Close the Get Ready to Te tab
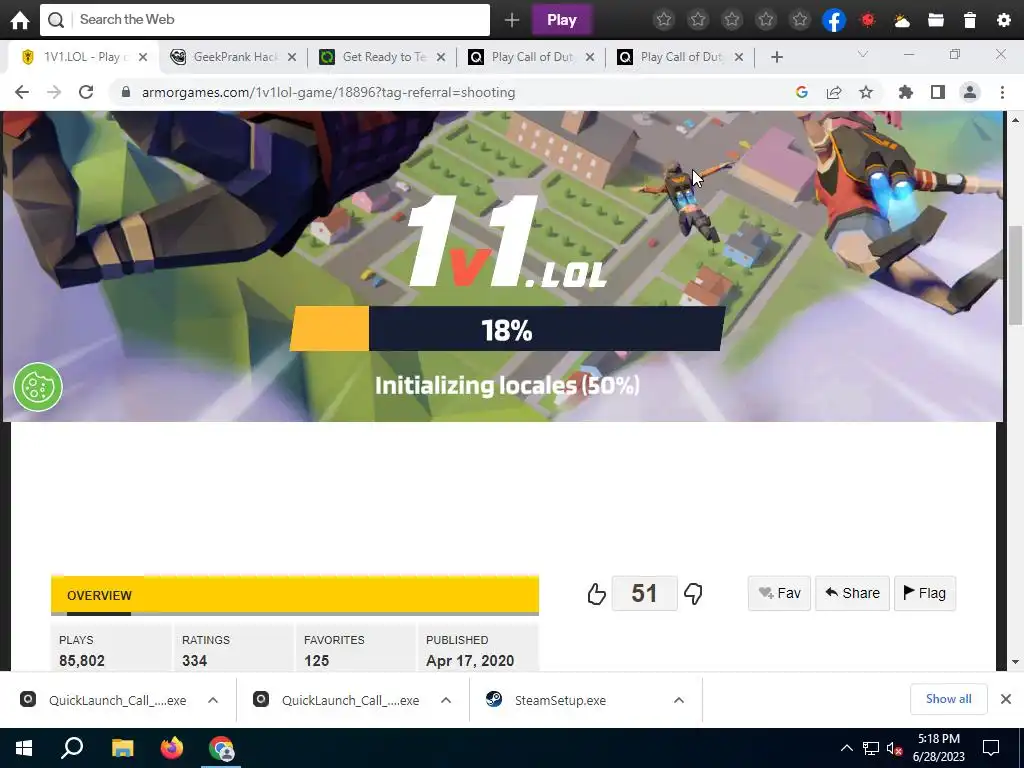The height and width of the screenshot is (768, 1024). click(x=441, y=57)
